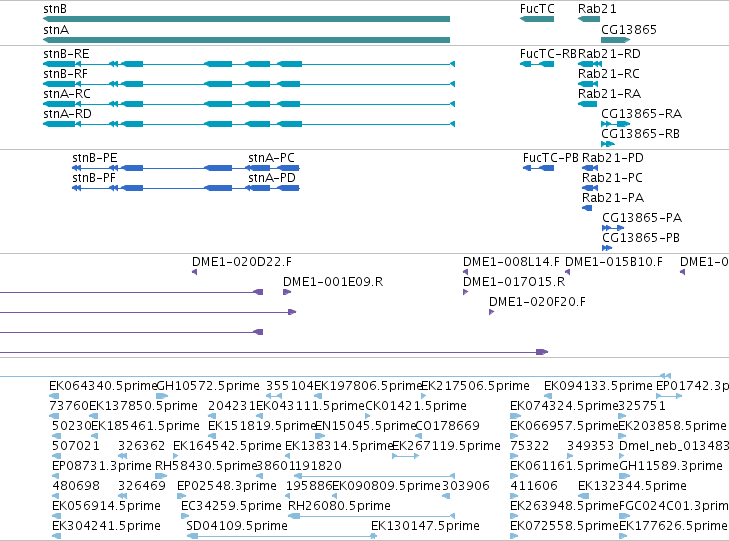Viewport: 729px width, 541px height.
Task: Select the CG13865-RA transcript label
Action: tap(642, 114)
